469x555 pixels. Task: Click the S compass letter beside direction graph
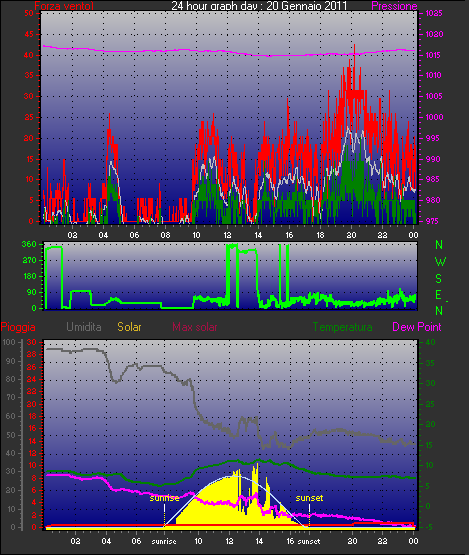click(439, 279)
